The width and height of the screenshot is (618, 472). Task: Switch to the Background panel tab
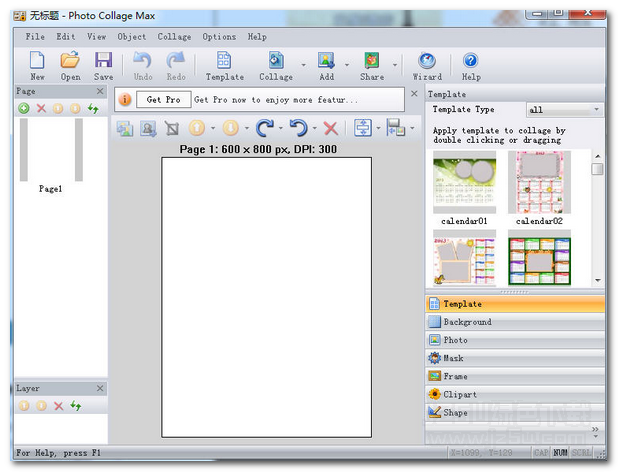point(515,322)
